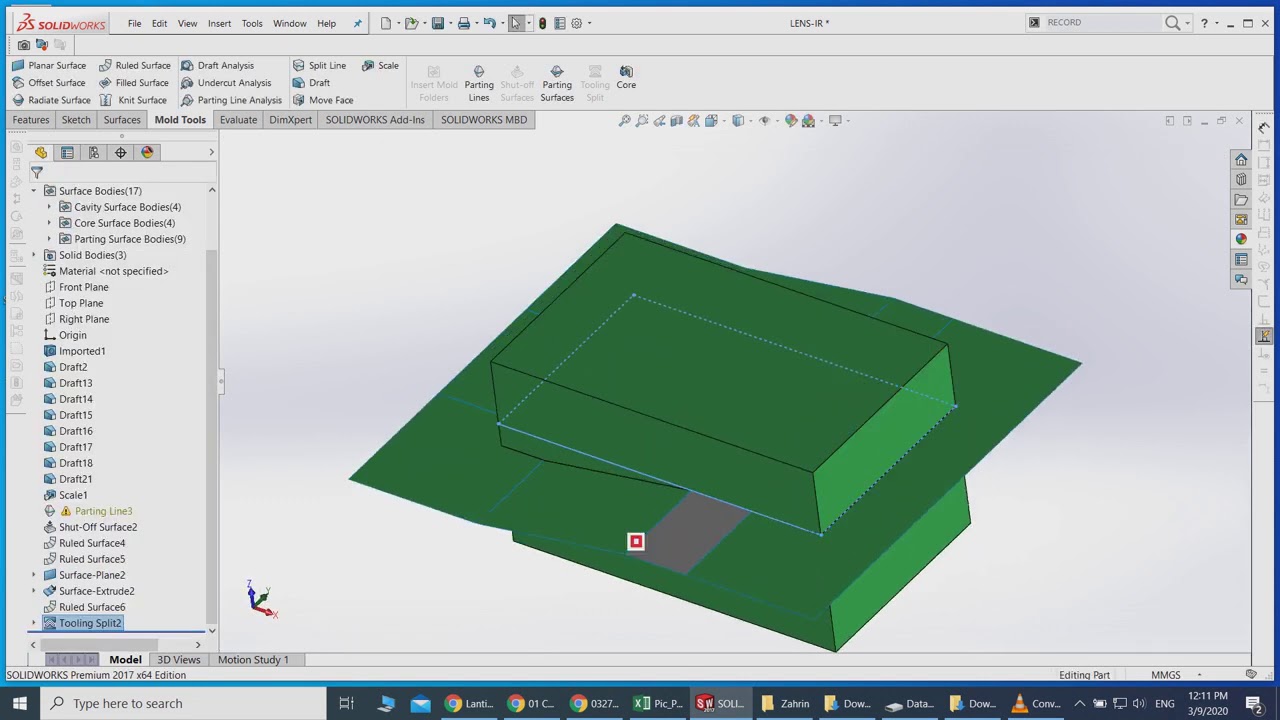Expand Cavity Surface Bodies(4) folder
Screen dimensions: 1280x720
click(49, 207)
